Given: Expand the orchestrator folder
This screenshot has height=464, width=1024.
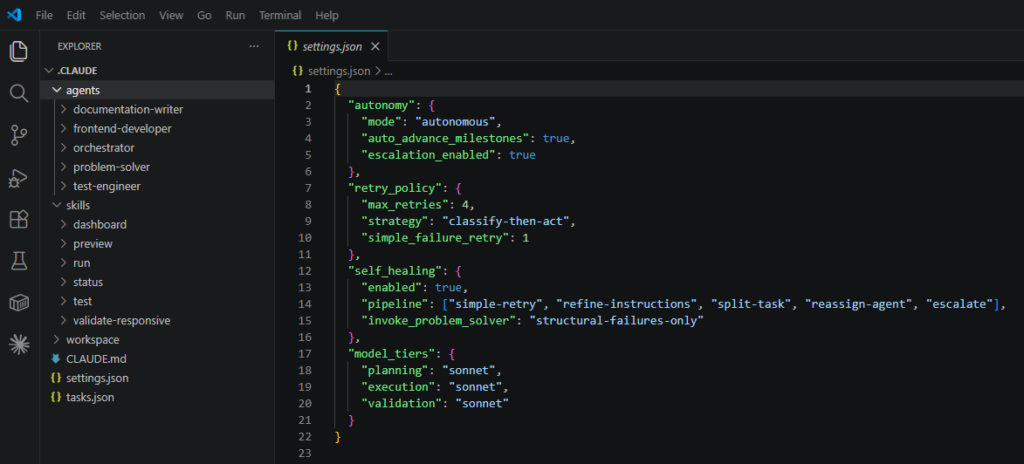Looking at the screenshot, I should point(63,148).
